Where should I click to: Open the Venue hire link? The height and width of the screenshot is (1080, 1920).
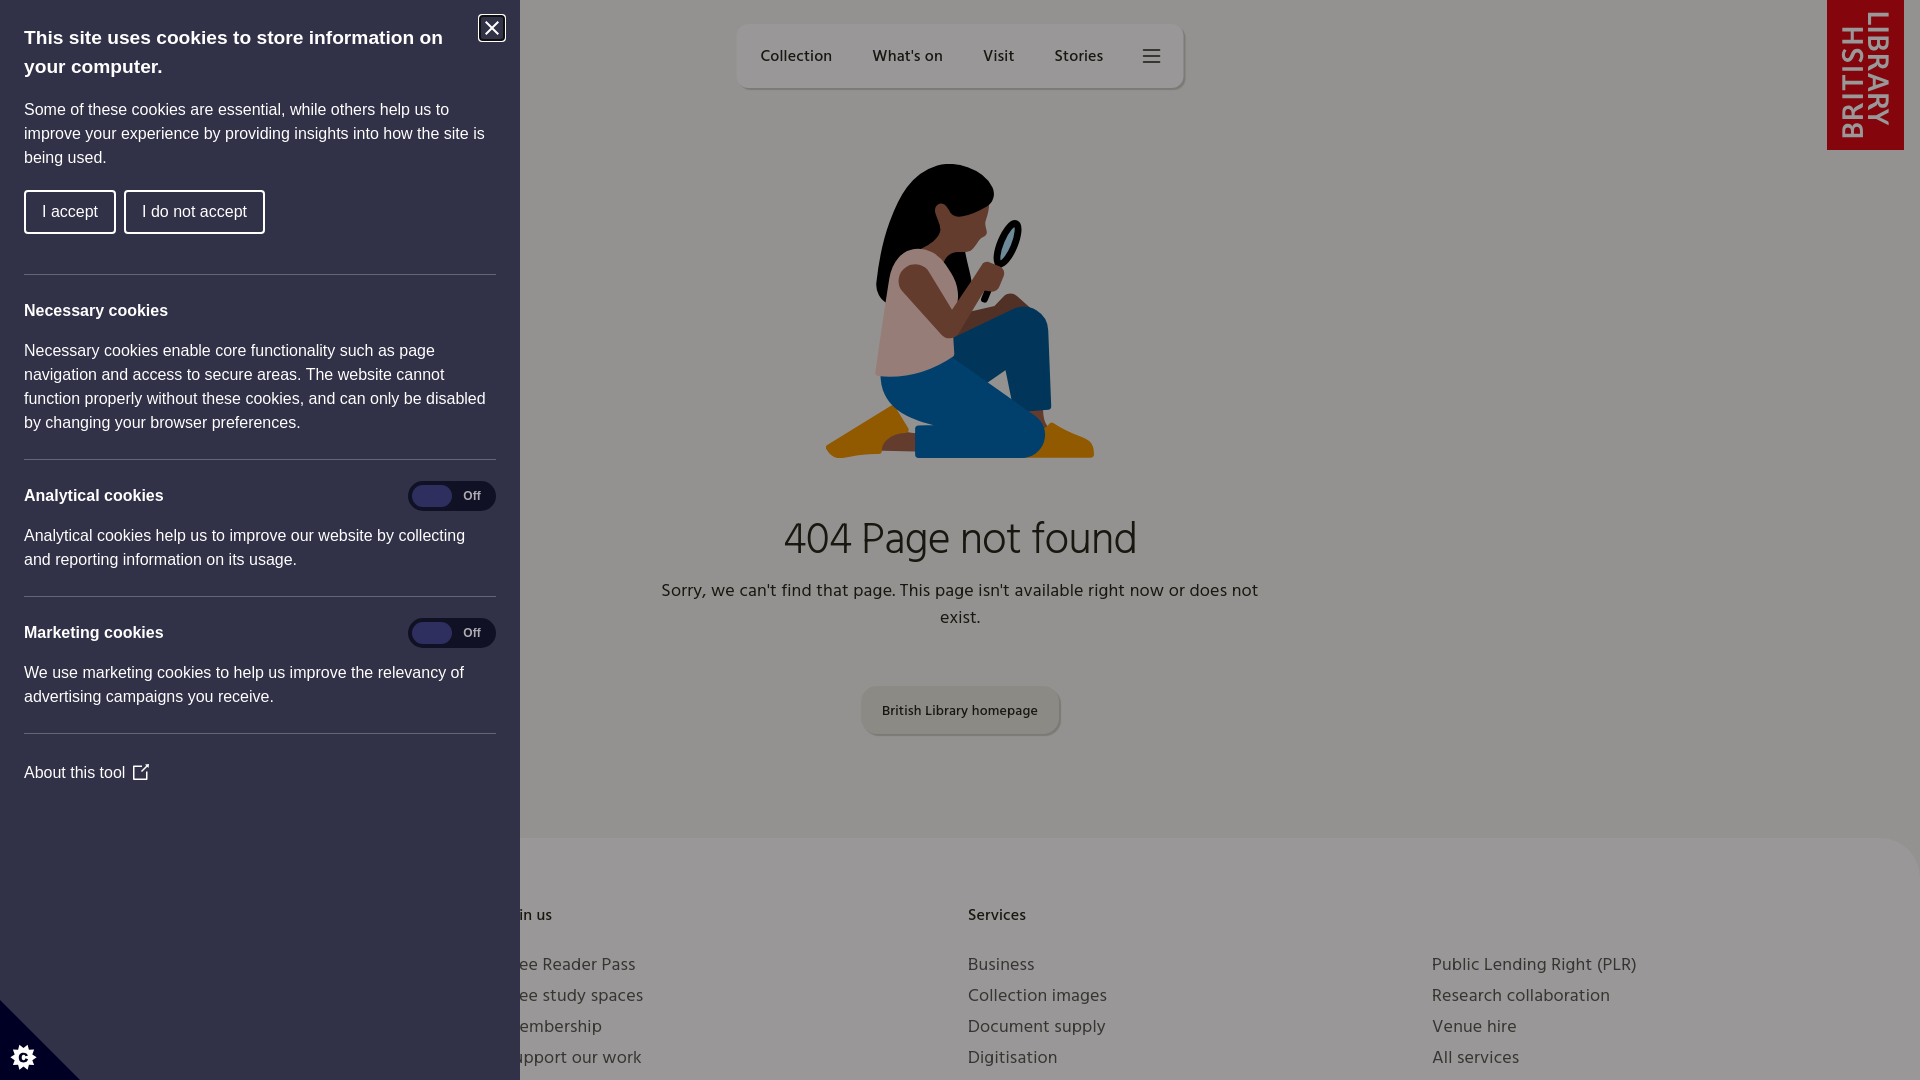pyautogui.click(x=1474, y=1027)
